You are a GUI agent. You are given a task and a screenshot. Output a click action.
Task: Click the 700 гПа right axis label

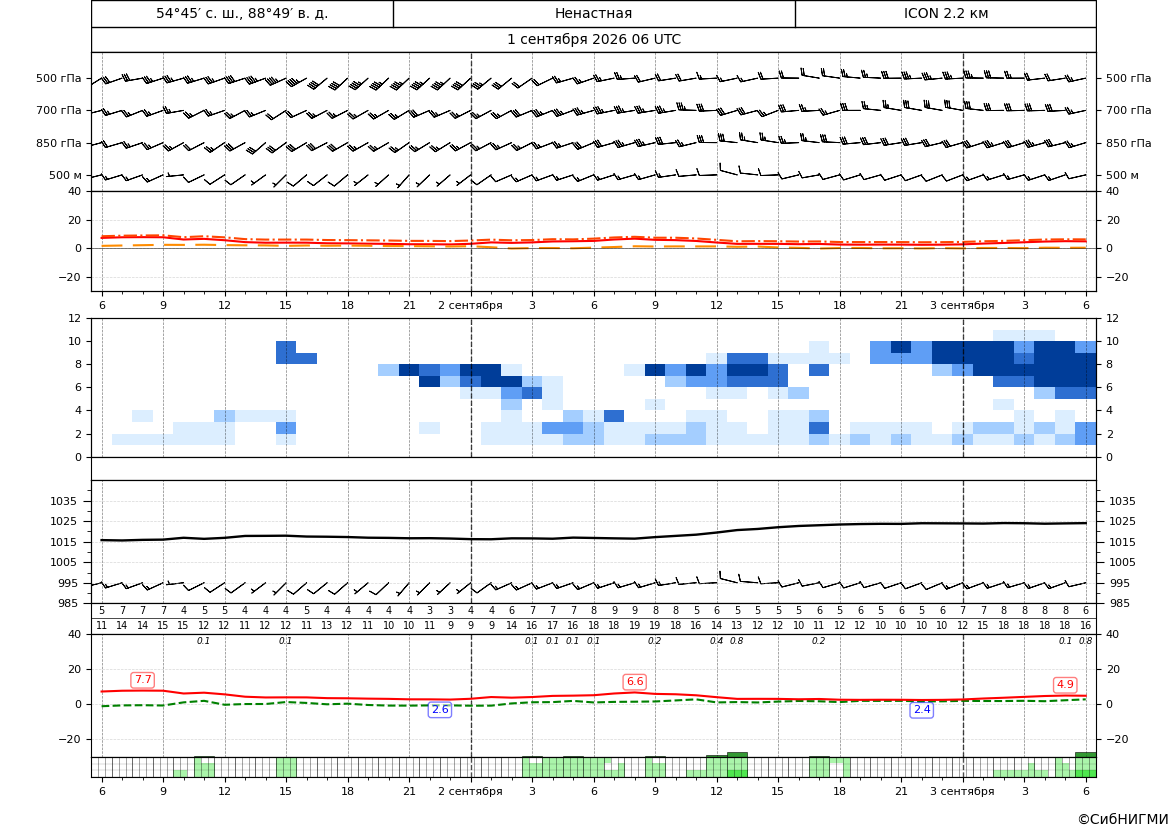click(x=1129, y=110)
